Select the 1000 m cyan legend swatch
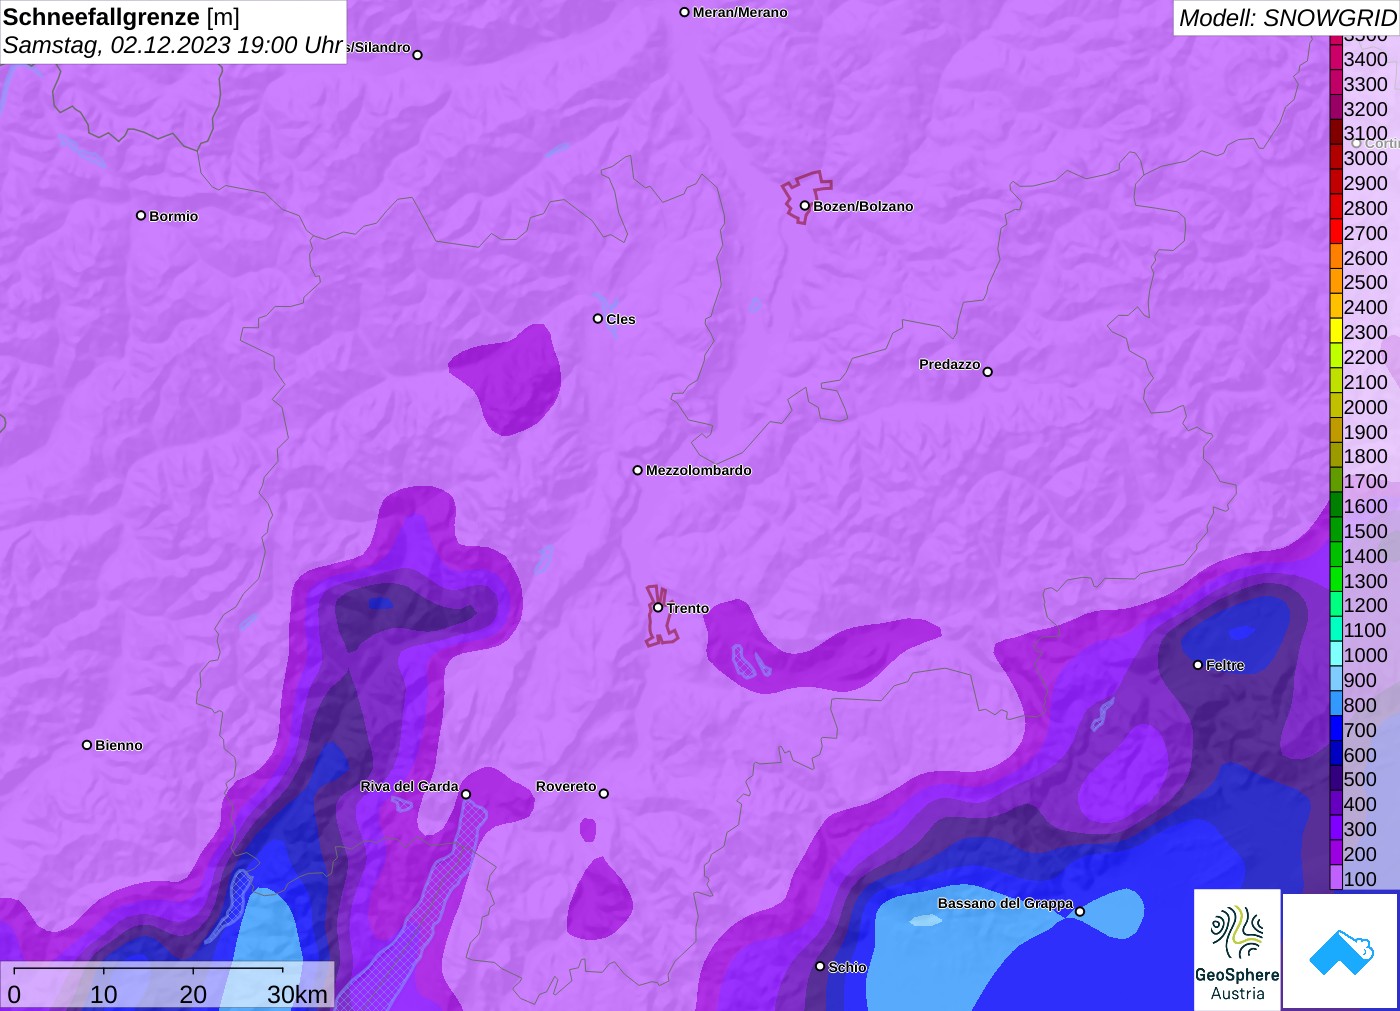The height and width of the screenshot is (1011, 1400). click(x=1336, y=655)
